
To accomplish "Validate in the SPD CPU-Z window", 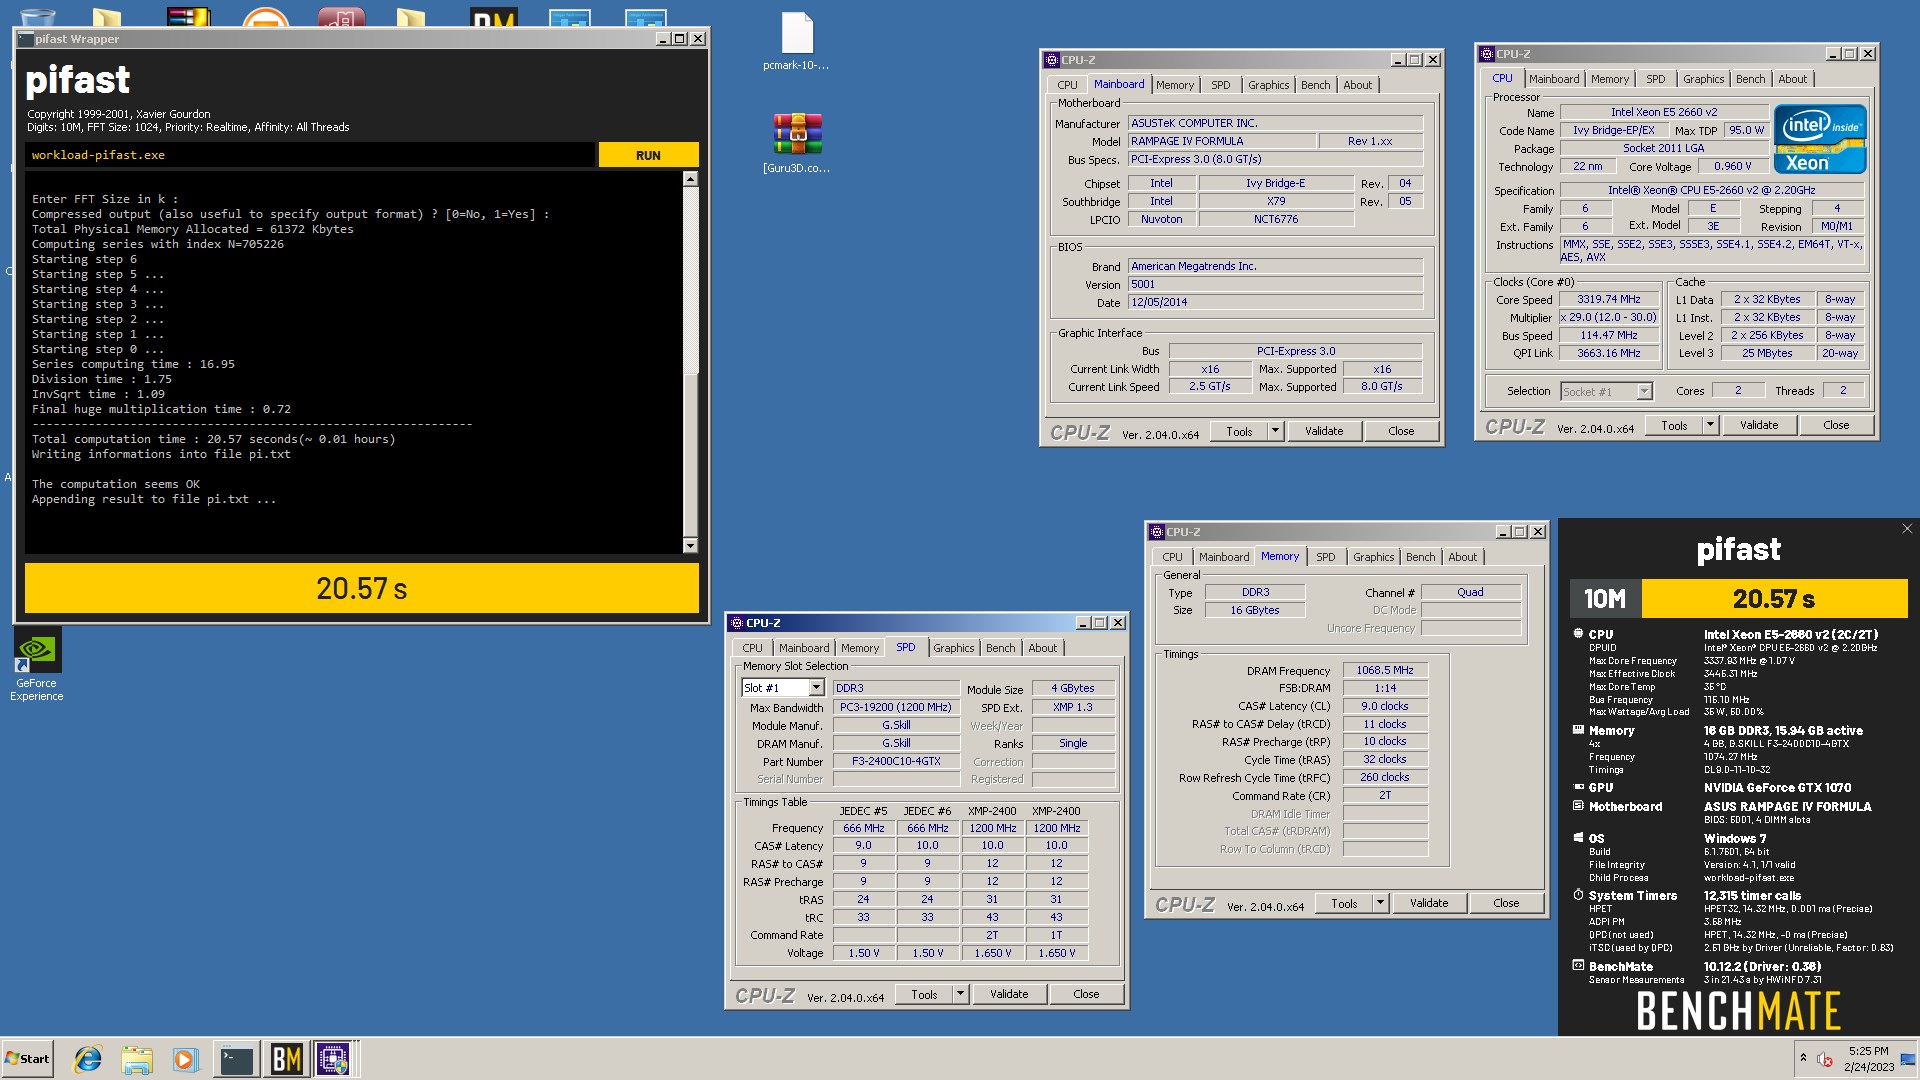I will 1009,994.
